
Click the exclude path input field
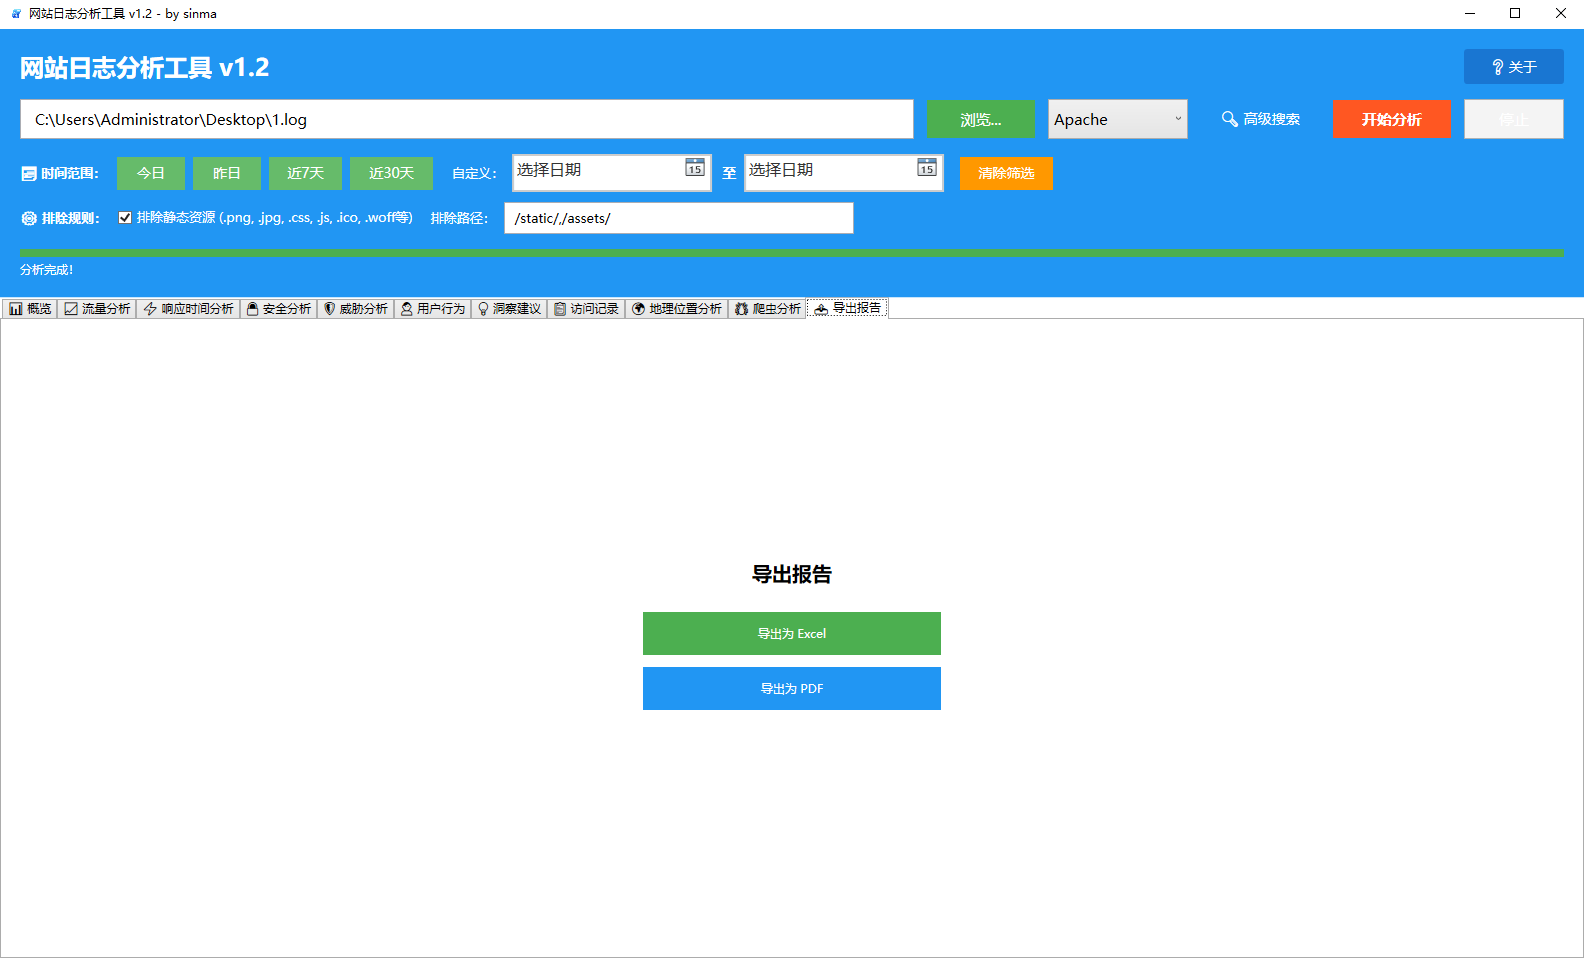(x=678, y=218)
